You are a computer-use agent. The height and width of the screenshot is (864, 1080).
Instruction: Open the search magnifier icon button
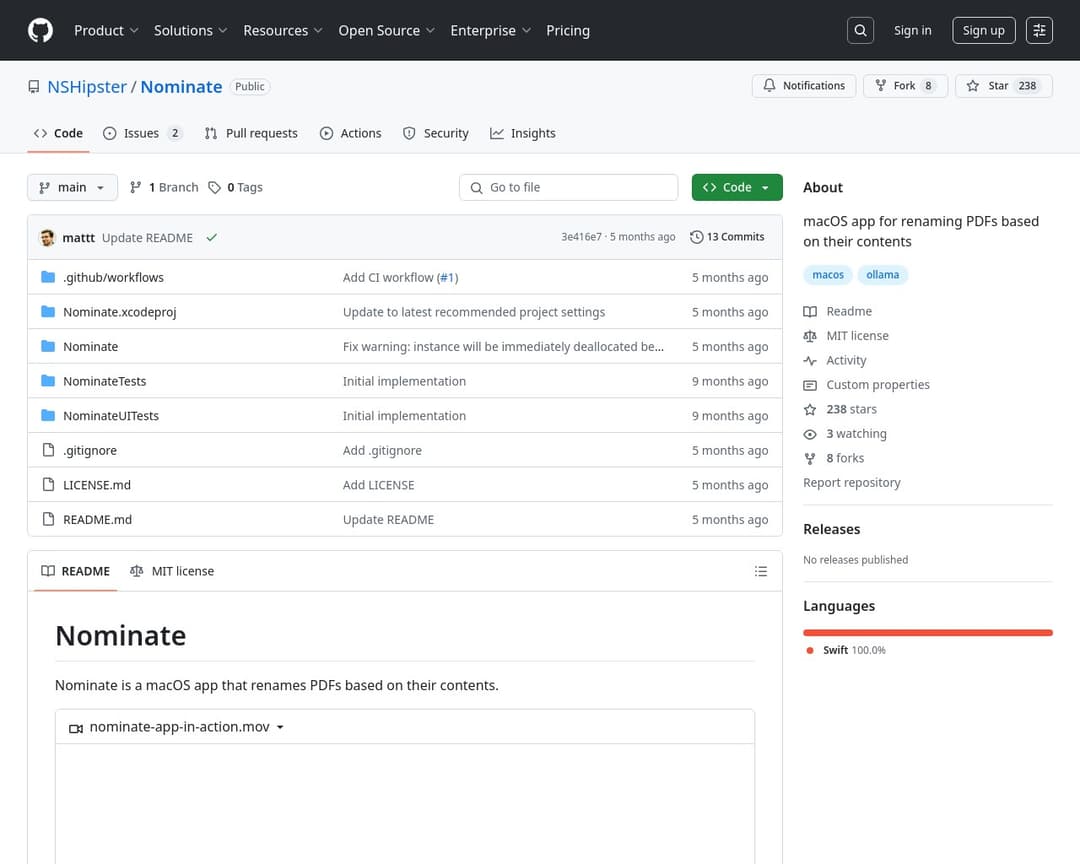click(860, 30)
